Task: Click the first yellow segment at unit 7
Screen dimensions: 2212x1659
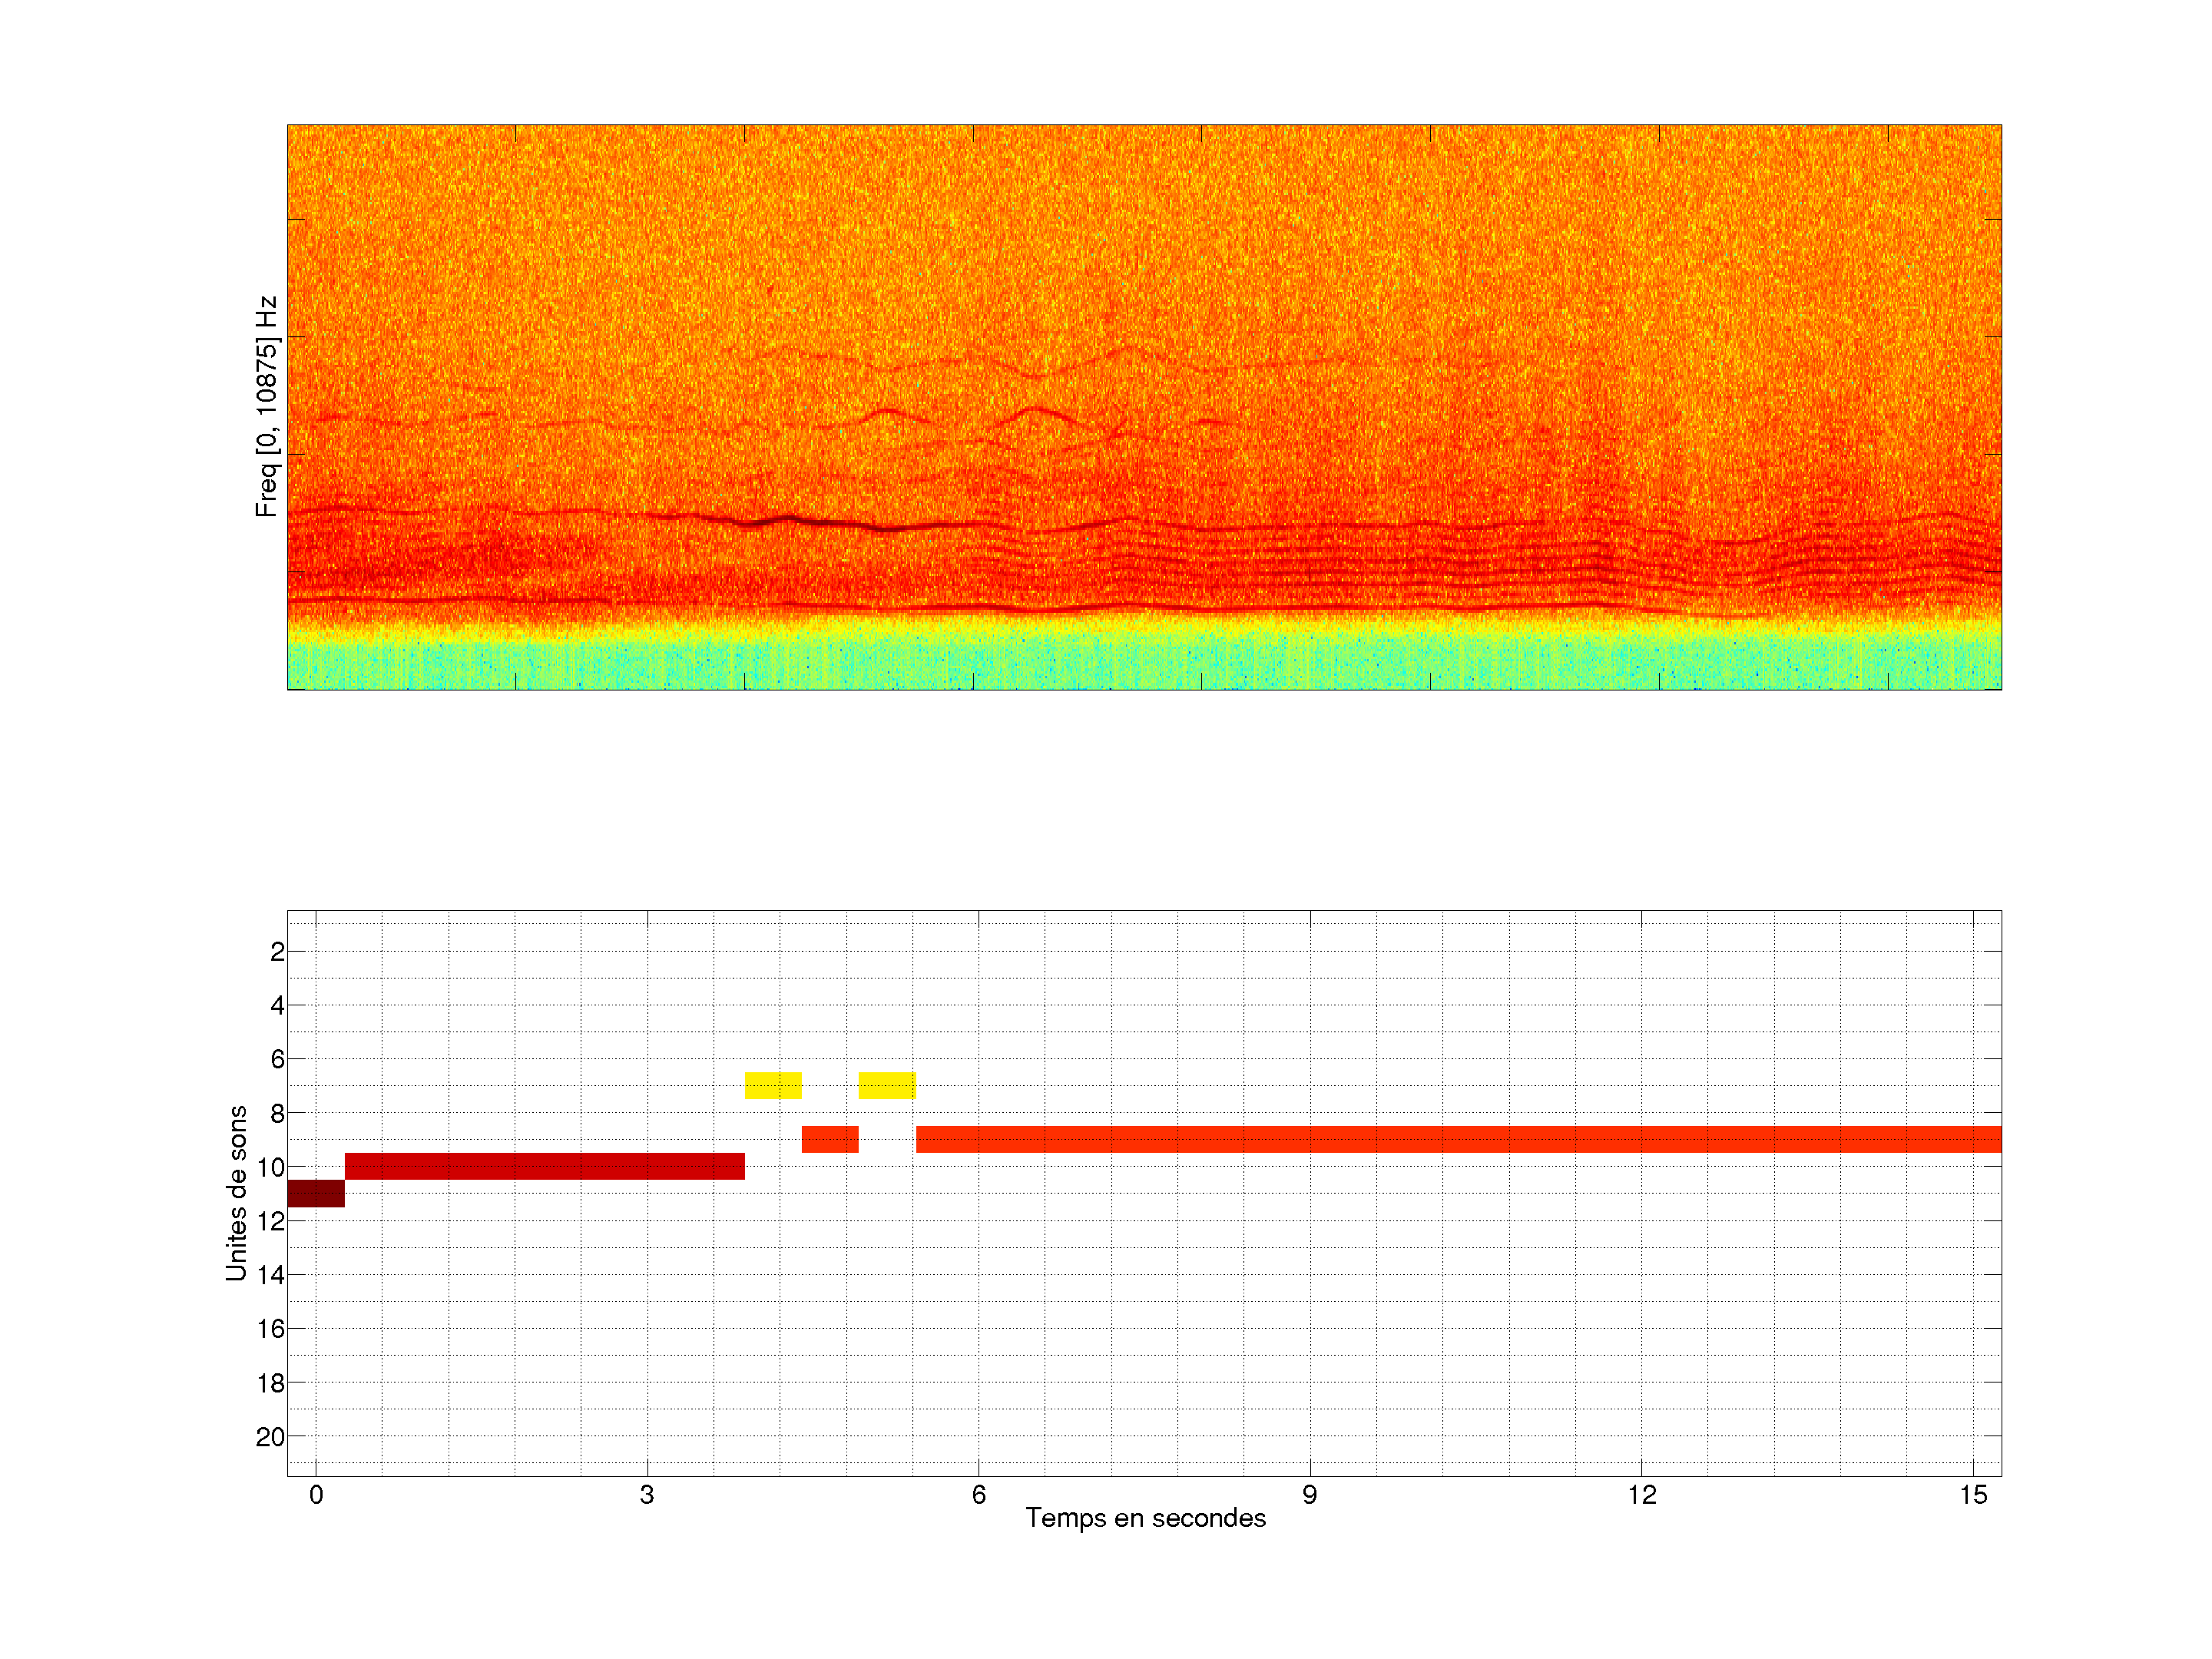Action: pos(773,1085)
